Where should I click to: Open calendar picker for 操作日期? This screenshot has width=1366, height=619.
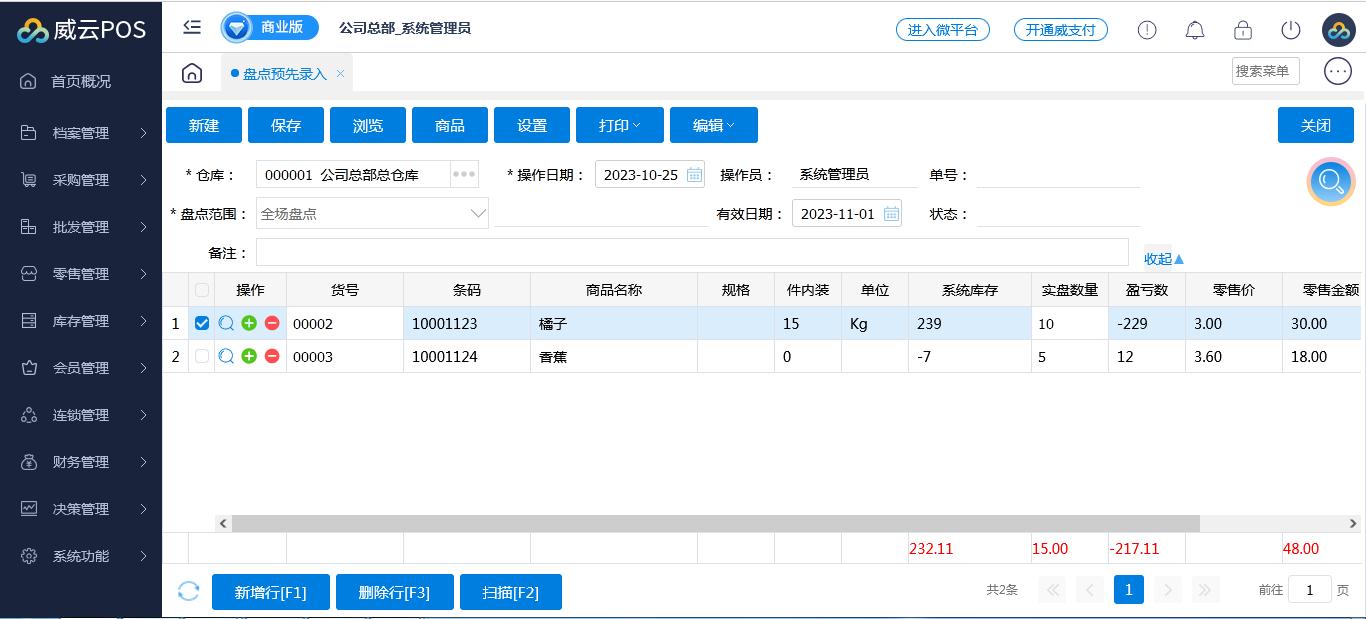click(694, 175)
